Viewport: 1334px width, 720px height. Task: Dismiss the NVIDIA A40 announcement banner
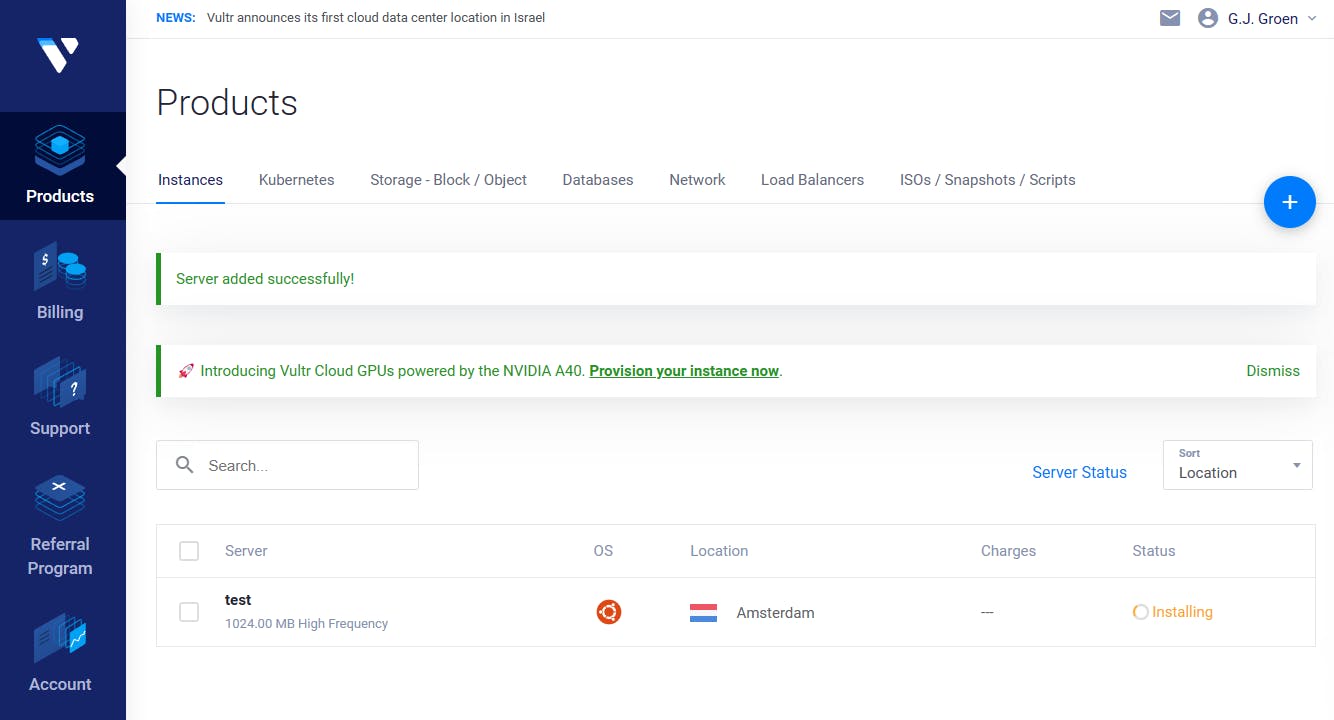[x=1273, y=371]
